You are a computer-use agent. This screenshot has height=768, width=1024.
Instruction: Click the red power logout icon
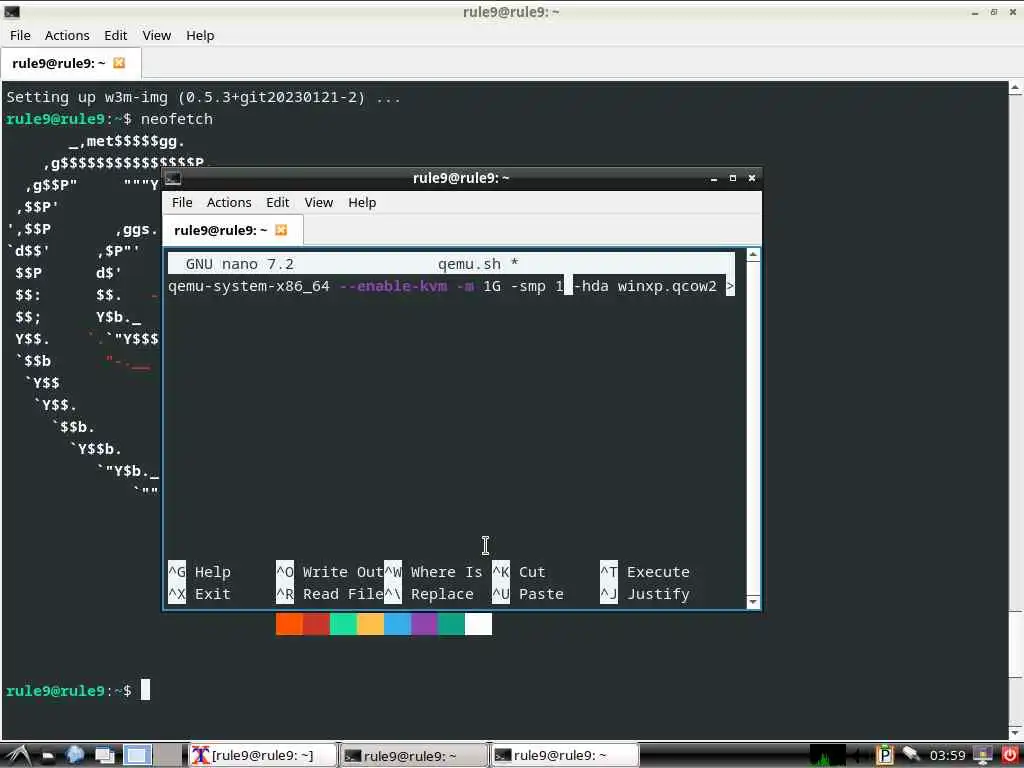coord(1010,756)
